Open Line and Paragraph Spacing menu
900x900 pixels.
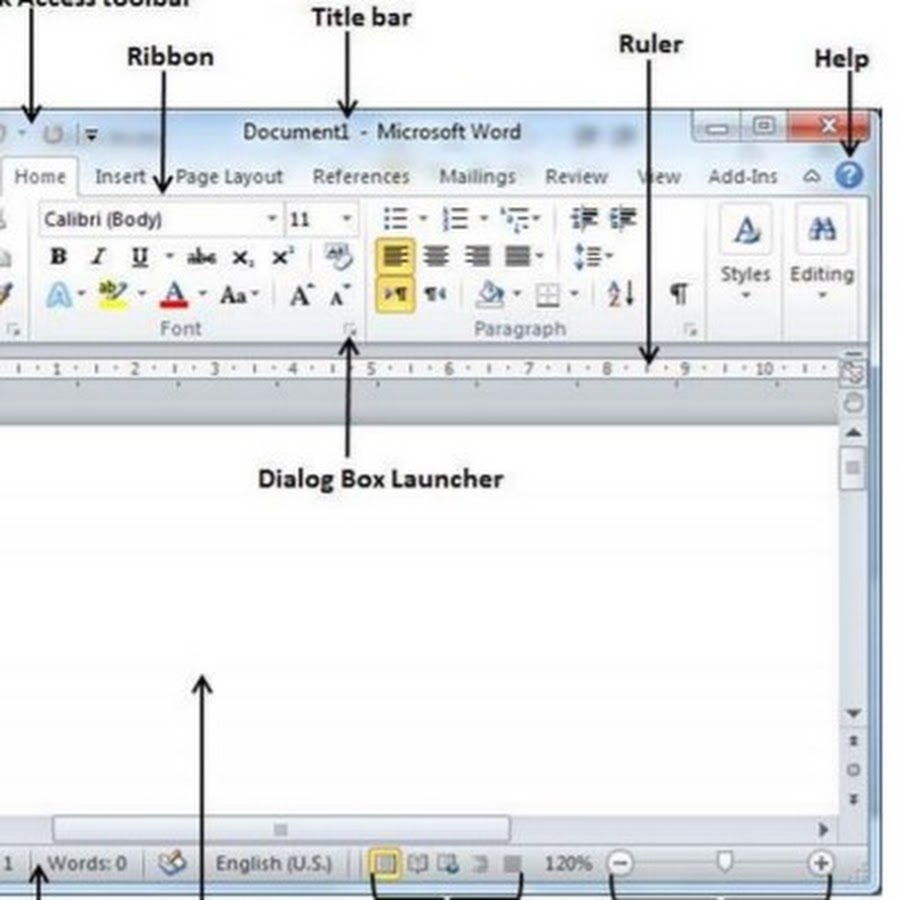pos(593,256)
